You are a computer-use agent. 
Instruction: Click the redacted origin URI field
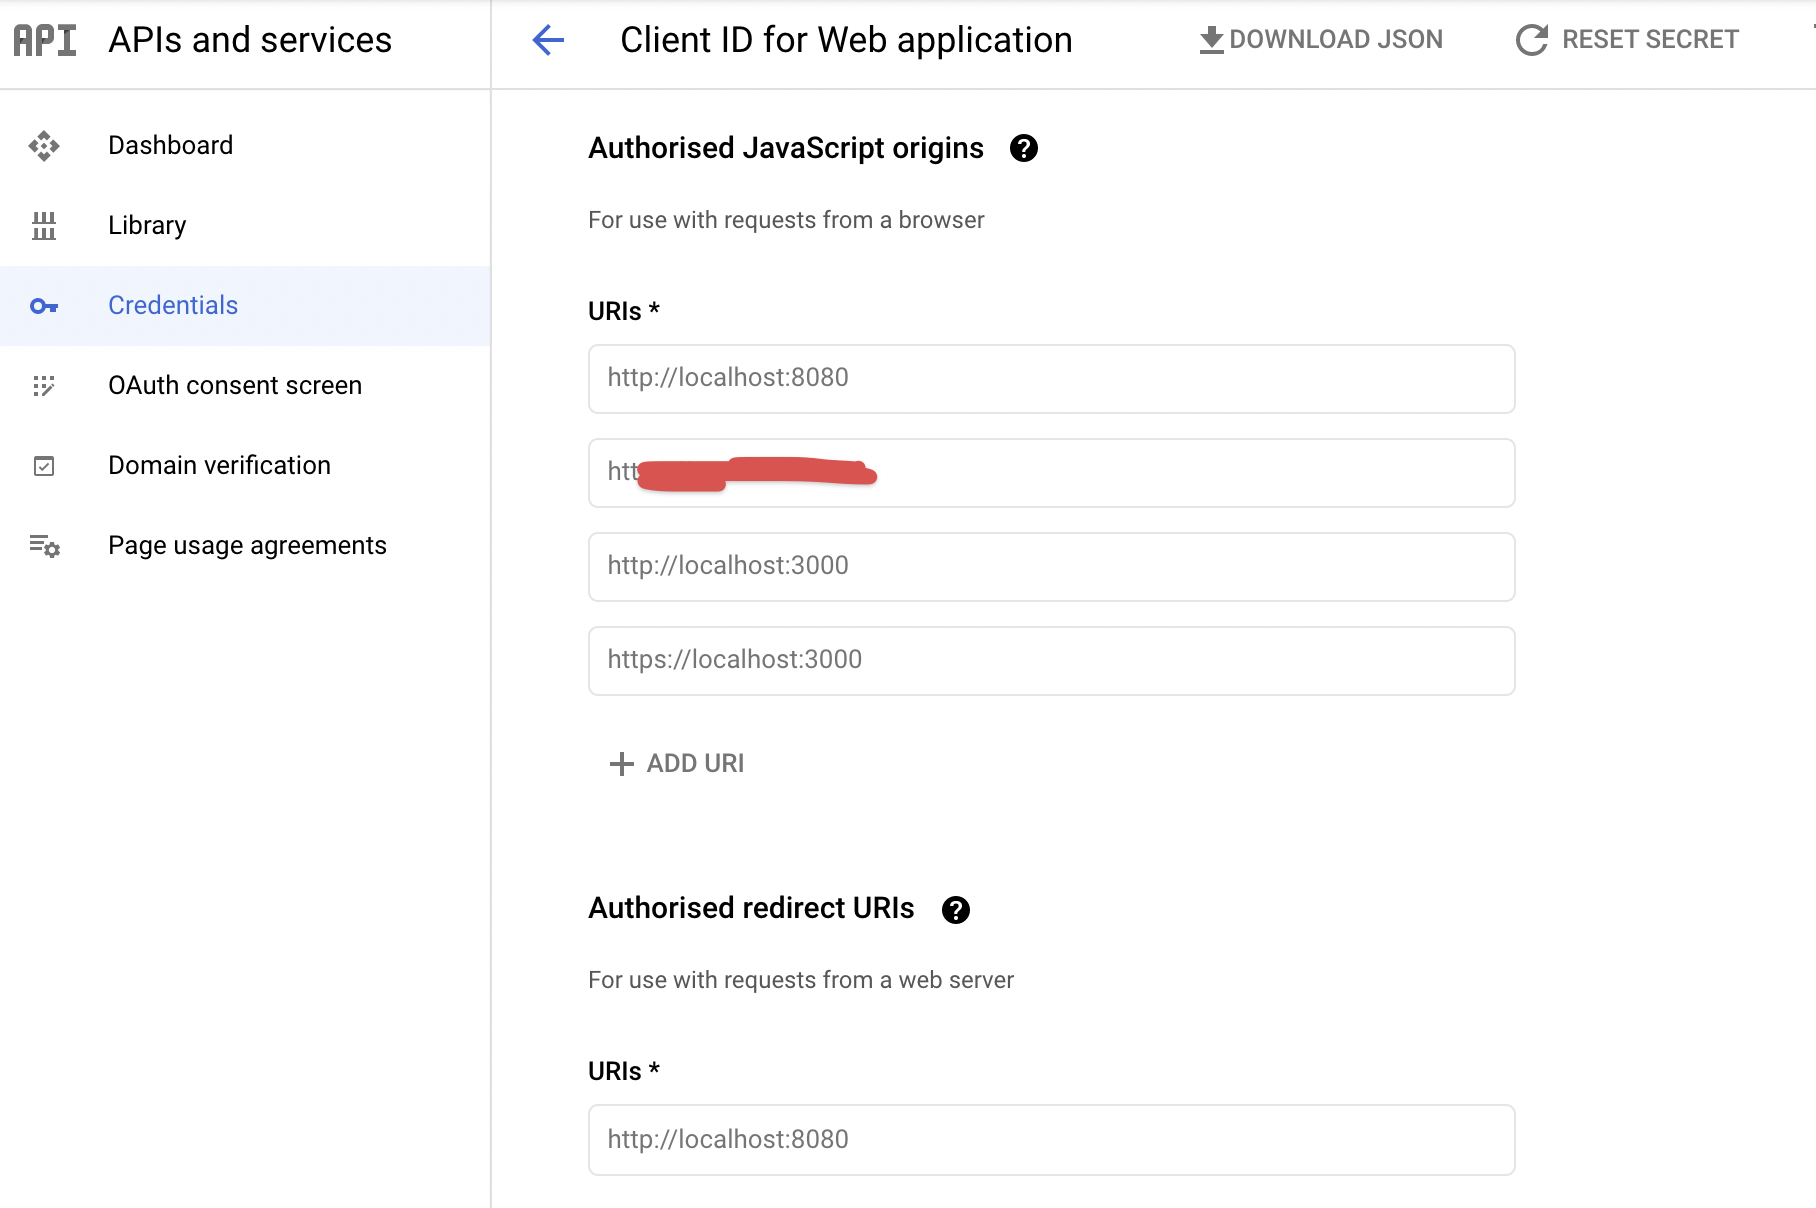tap(1052, 473)
